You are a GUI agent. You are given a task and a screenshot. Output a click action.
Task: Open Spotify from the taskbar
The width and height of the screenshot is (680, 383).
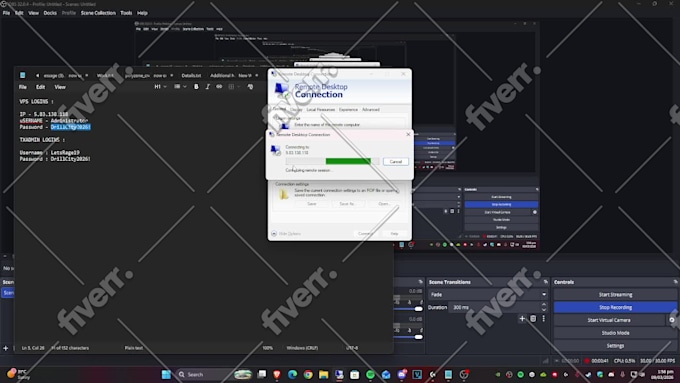point(370,374)
